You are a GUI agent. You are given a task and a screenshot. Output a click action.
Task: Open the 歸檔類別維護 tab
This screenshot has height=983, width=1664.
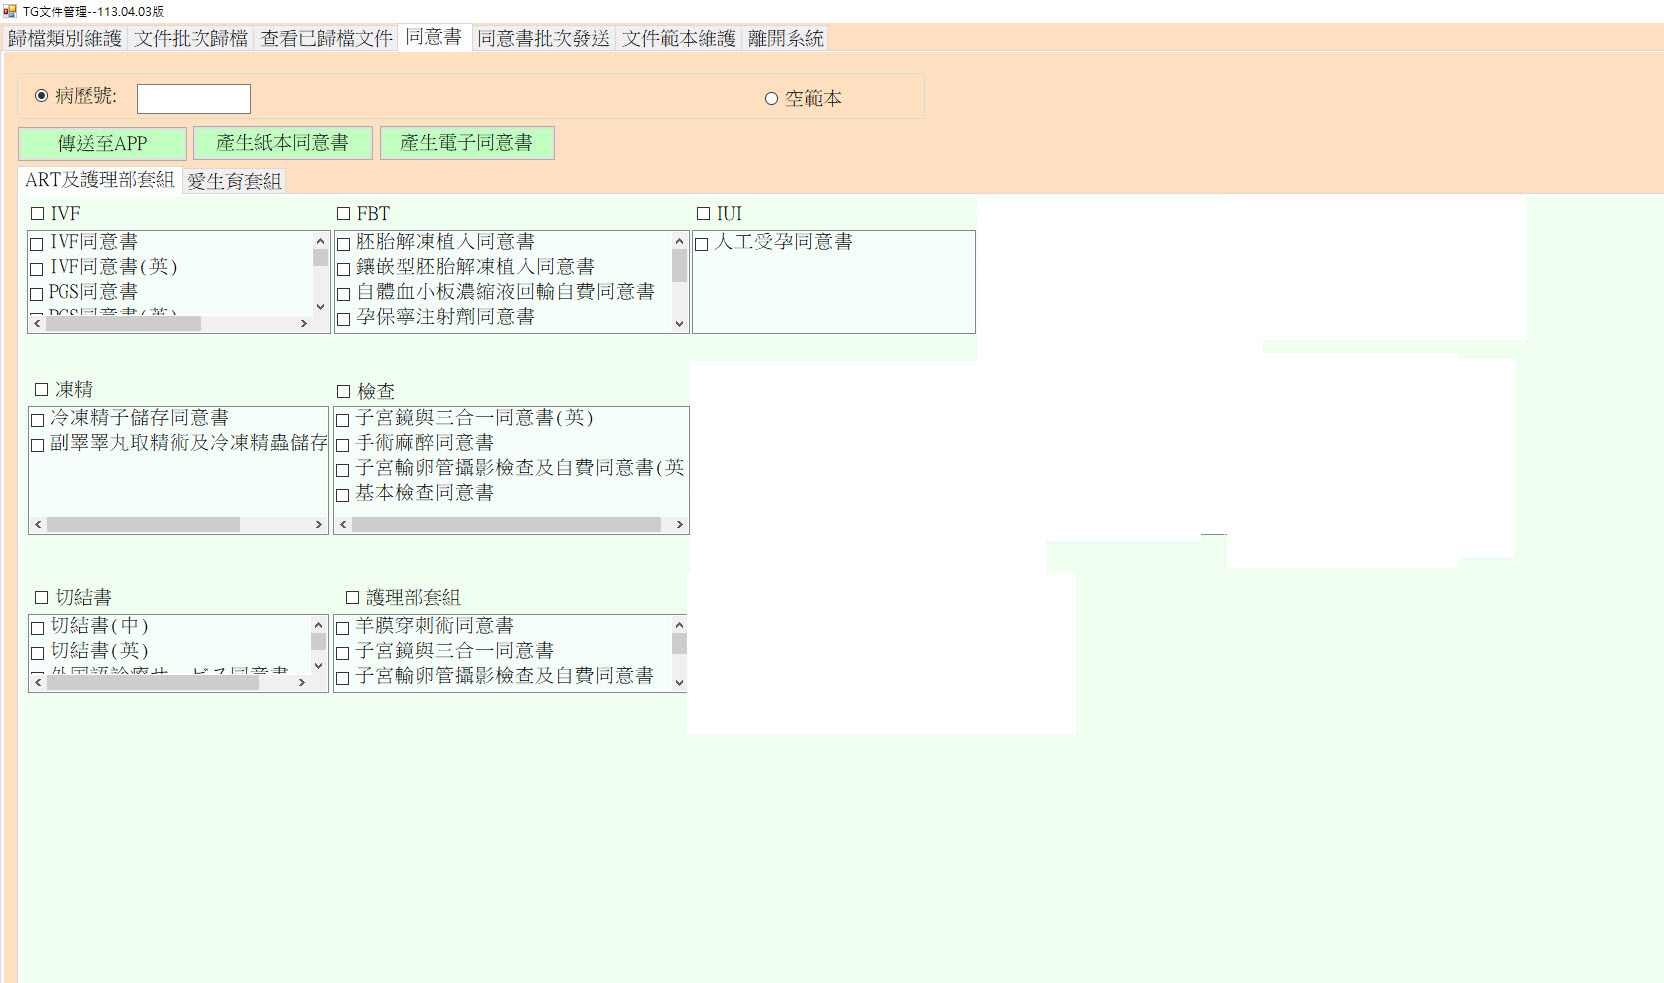pyautogui.click(x=65, y=38)
